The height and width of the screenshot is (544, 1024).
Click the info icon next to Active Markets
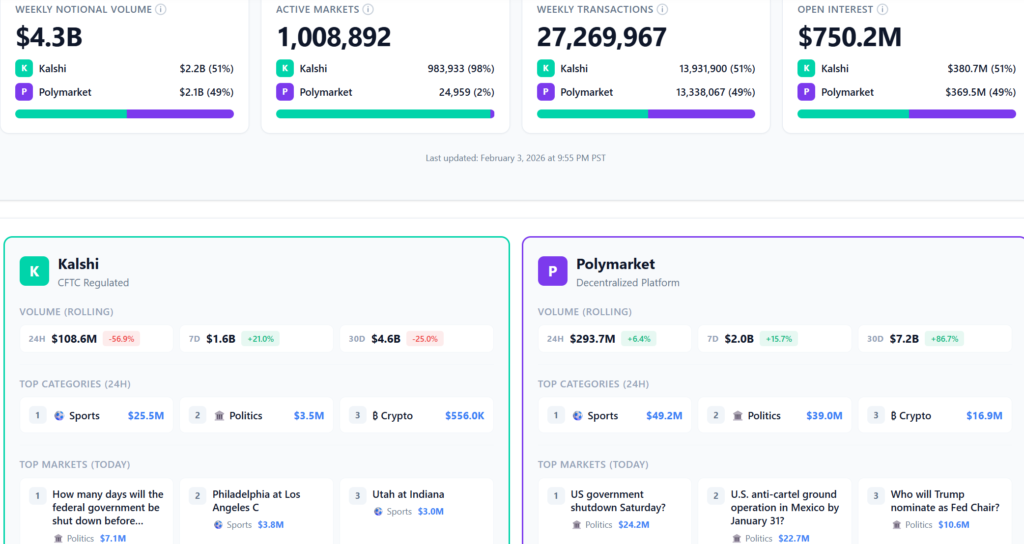[368, 10]
